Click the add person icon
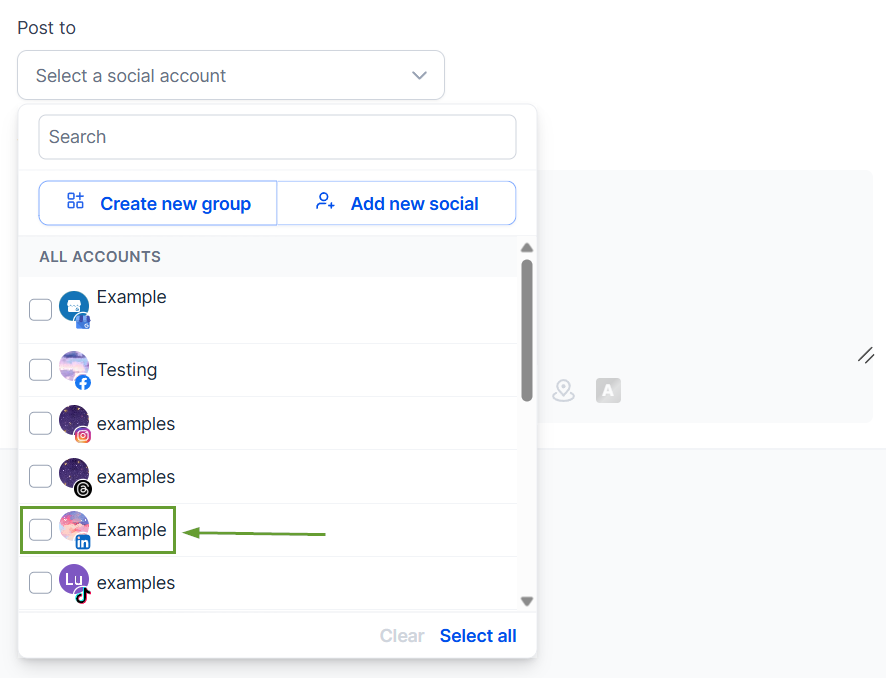The image size is (886, 678). point(325,201)
